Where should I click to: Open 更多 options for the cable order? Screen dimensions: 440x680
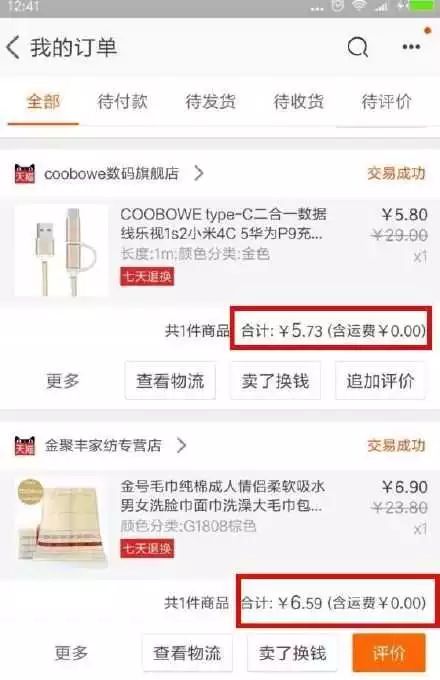point(63,381)
